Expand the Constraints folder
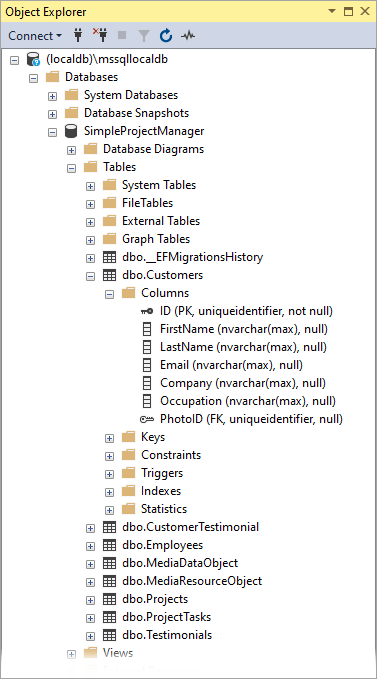This screenshot has height=679, width=377. coord(109,456)
